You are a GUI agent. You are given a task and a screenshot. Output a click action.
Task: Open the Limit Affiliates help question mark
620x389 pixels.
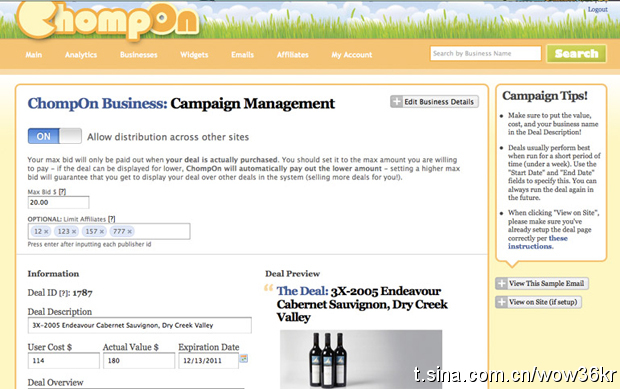tap(112, 219)
